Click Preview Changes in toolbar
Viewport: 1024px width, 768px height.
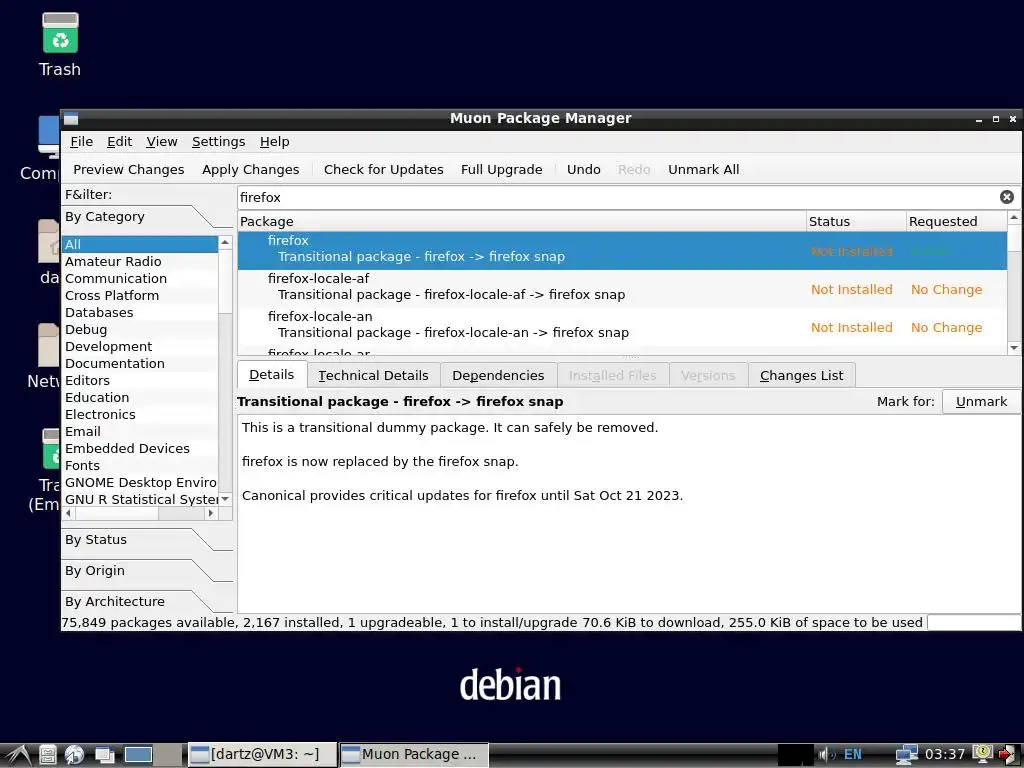129,170
